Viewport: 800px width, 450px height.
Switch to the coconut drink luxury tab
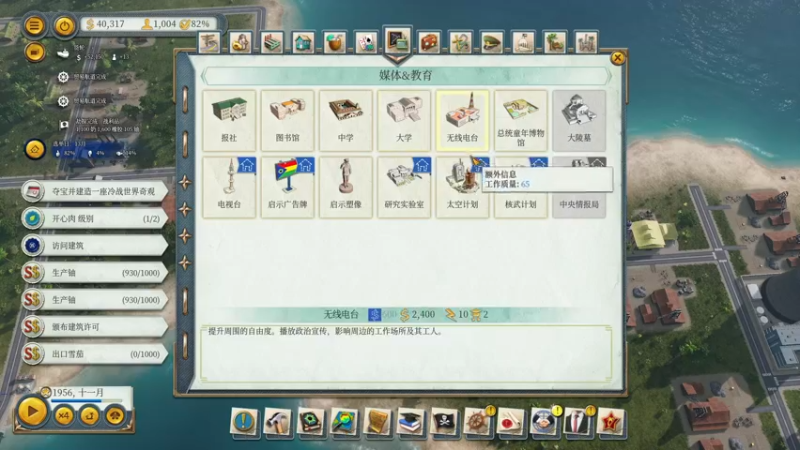coord(335,42)
